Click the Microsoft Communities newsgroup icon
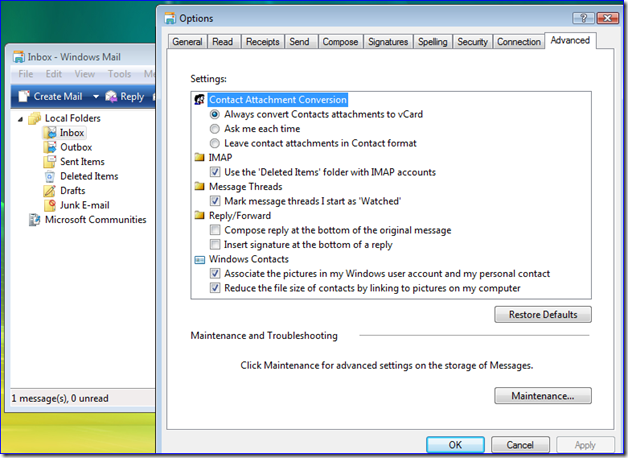The height and width of the screenshot is (458, 628). pyautogui.click(x=34, y=219)
